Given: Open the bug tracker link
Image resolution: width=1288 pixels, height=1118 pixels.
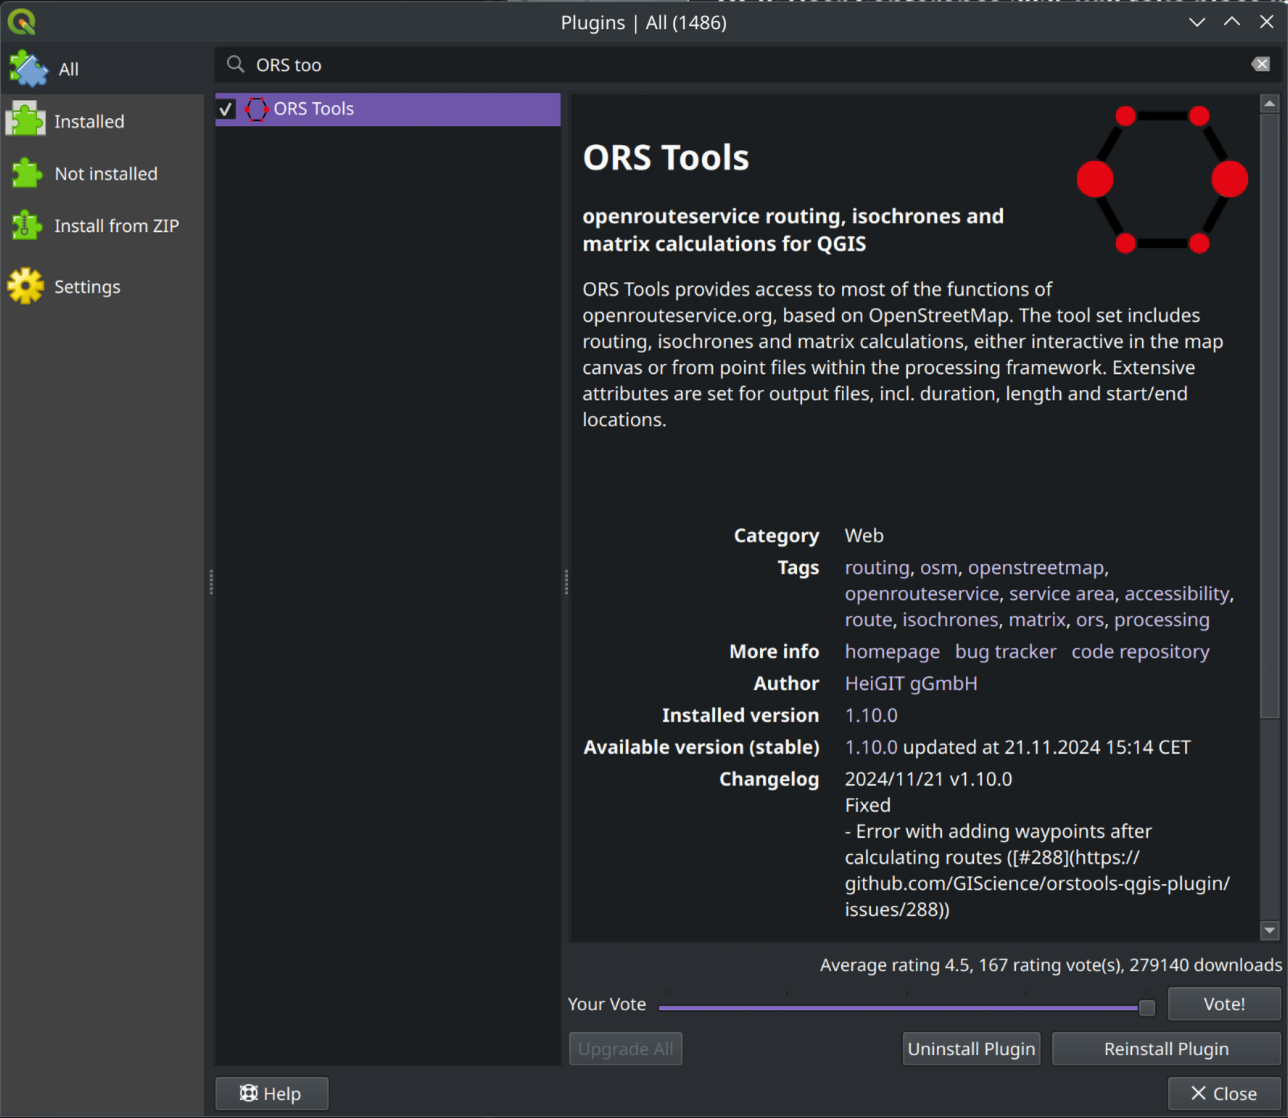Looking at the screenshot, I should pyautogui.click(x=1005, y=652).
